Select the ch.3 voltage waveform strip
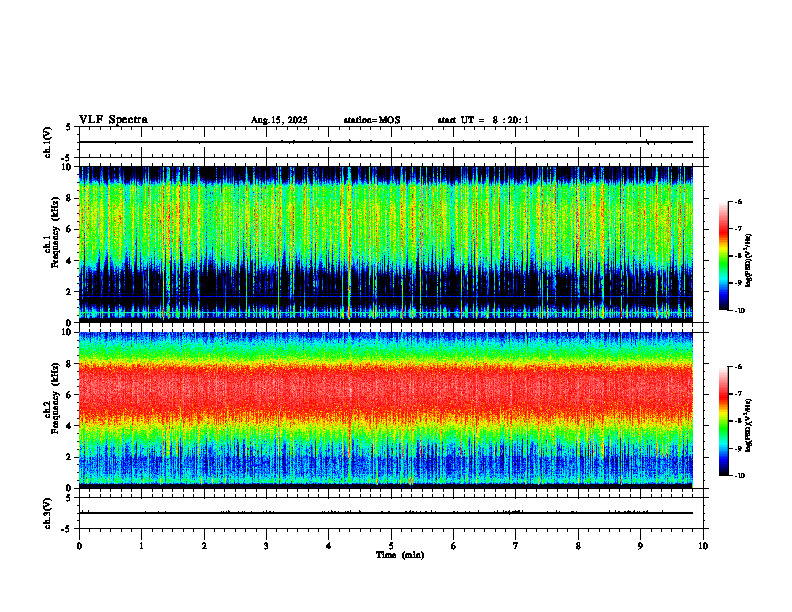The height and width of the screenshot is (612, 792). 391,513
